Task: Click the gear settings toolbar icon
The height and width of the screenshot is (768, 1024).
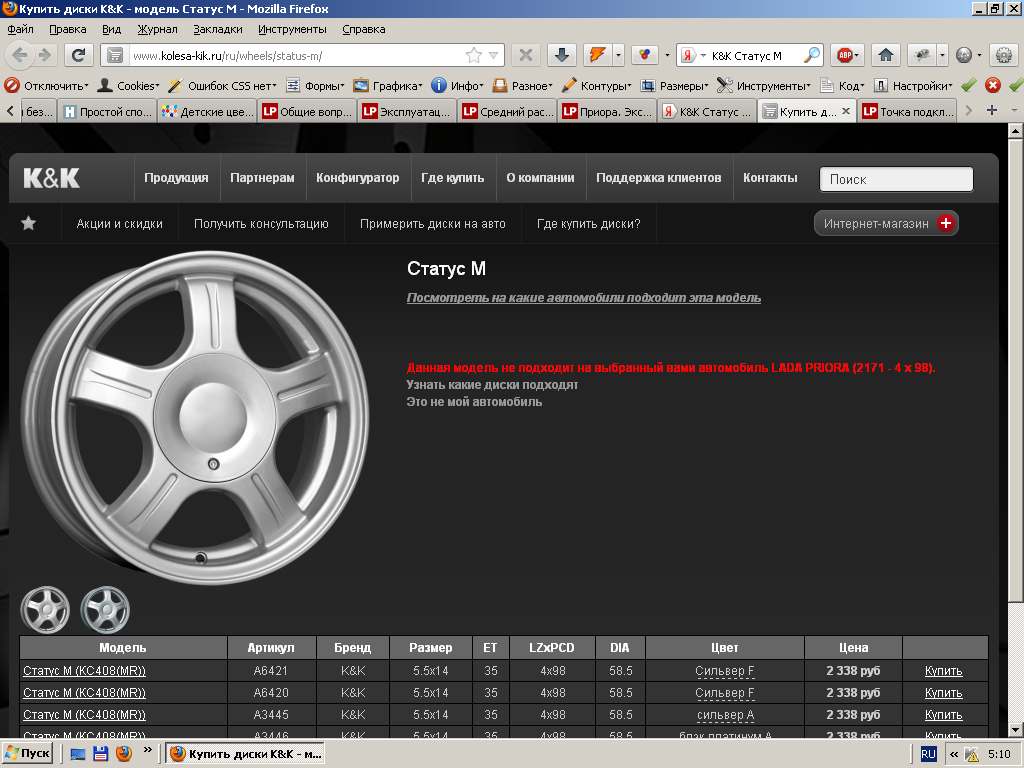Action: [1004, 56]
